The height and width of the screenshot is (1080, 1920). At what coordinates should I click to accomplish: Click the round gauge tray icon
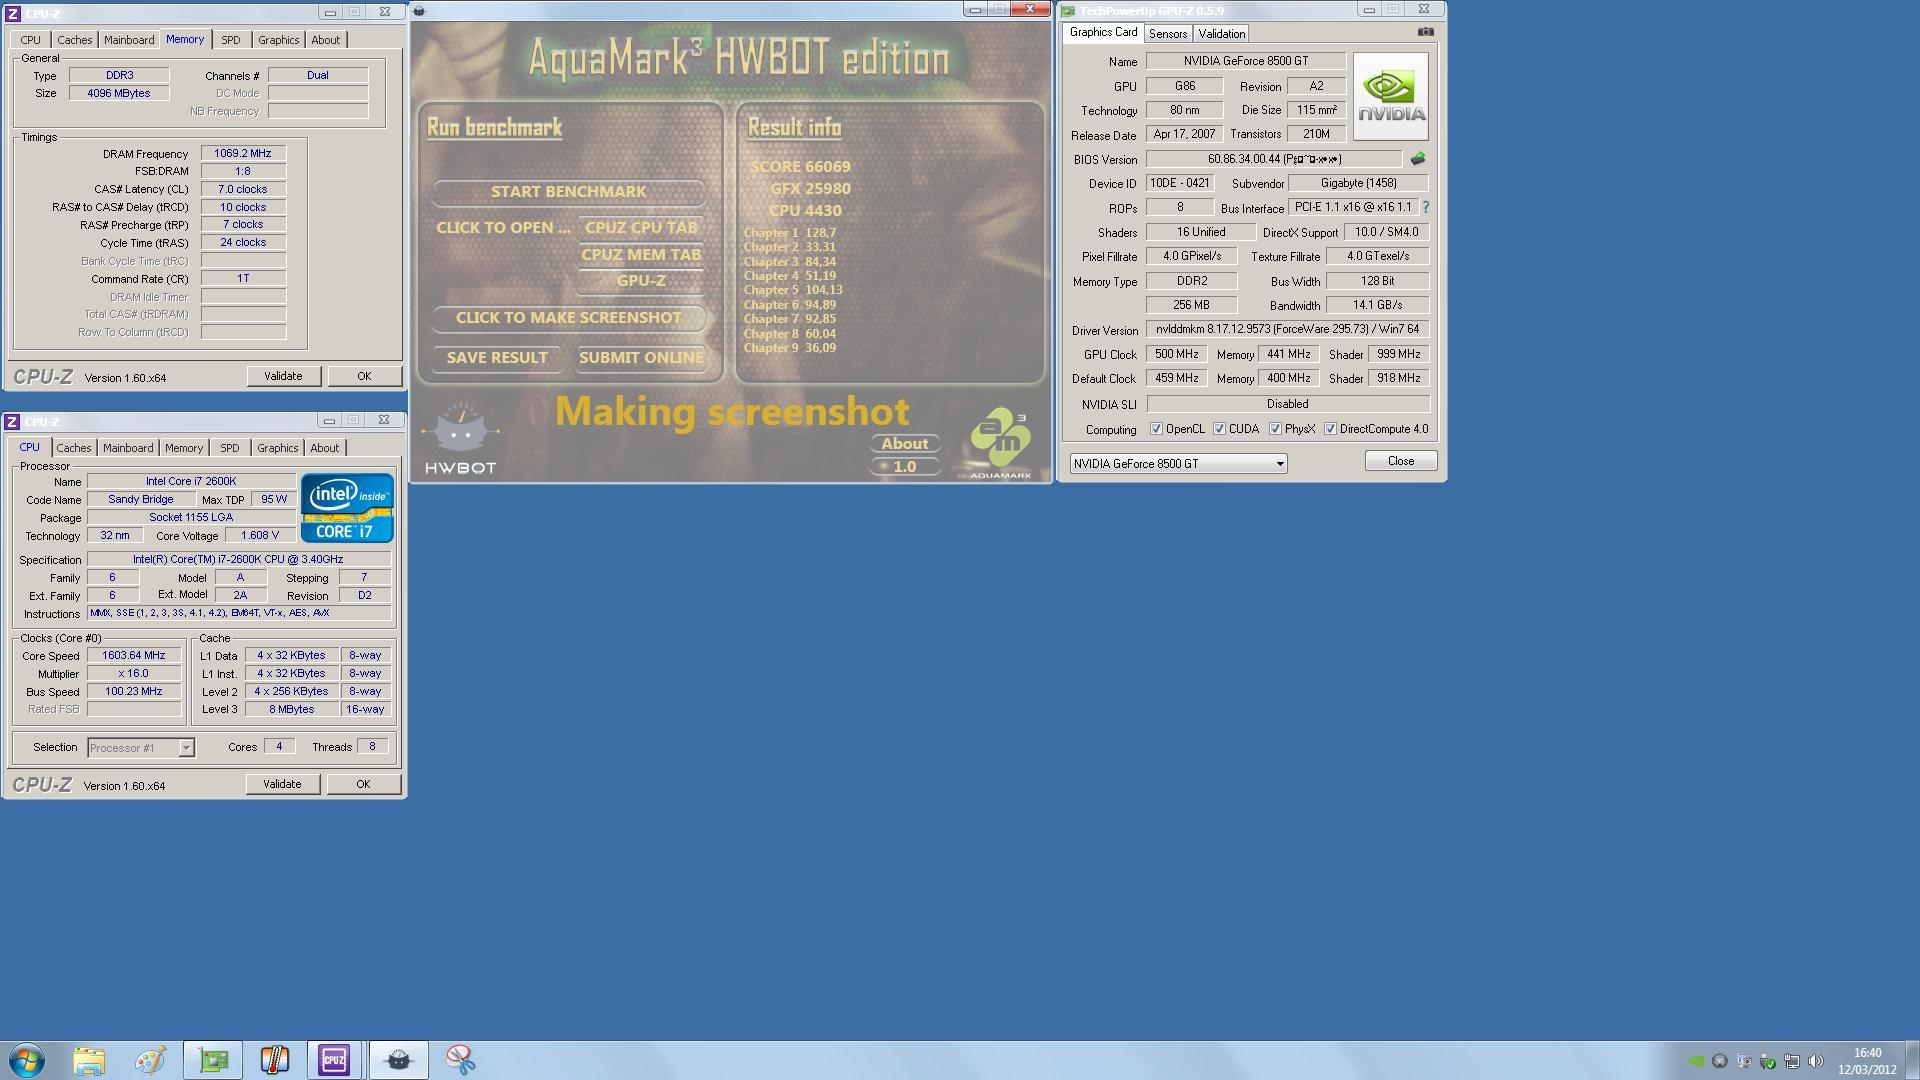[x=1720, y=1061]
